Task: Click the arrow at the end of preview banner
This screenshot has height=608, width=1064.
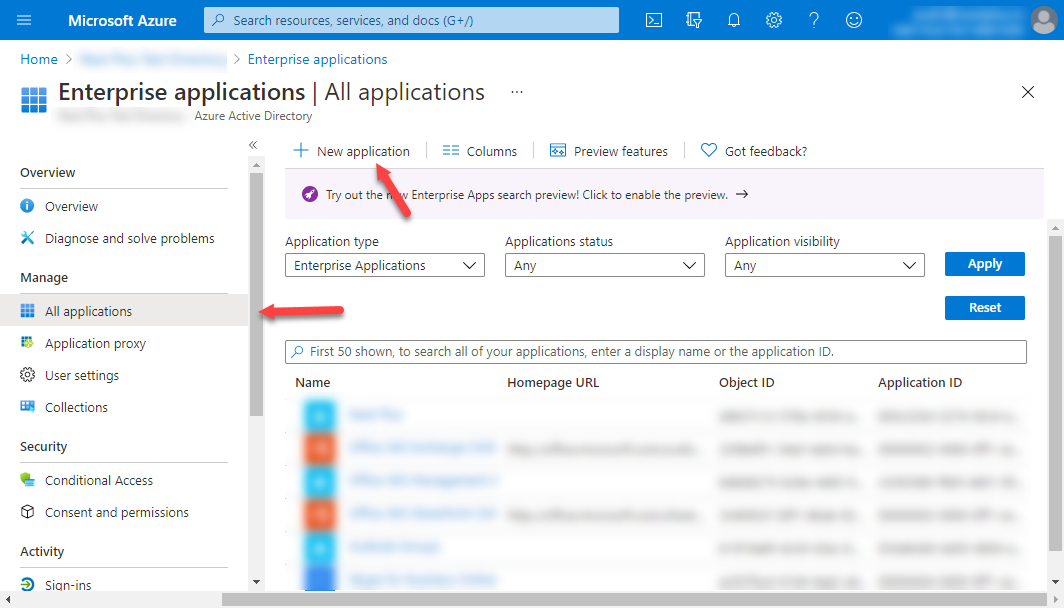Action: (742, 194)
